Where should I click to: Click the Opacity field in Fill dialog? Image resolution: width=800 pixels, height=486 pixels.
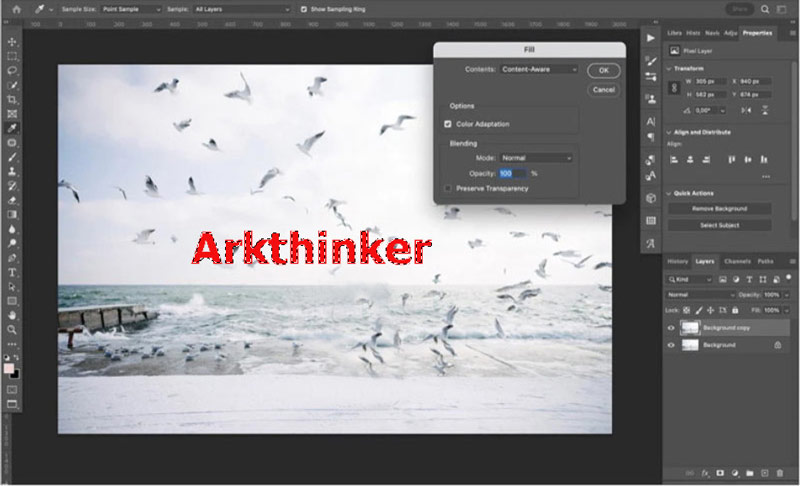(513, 174)
